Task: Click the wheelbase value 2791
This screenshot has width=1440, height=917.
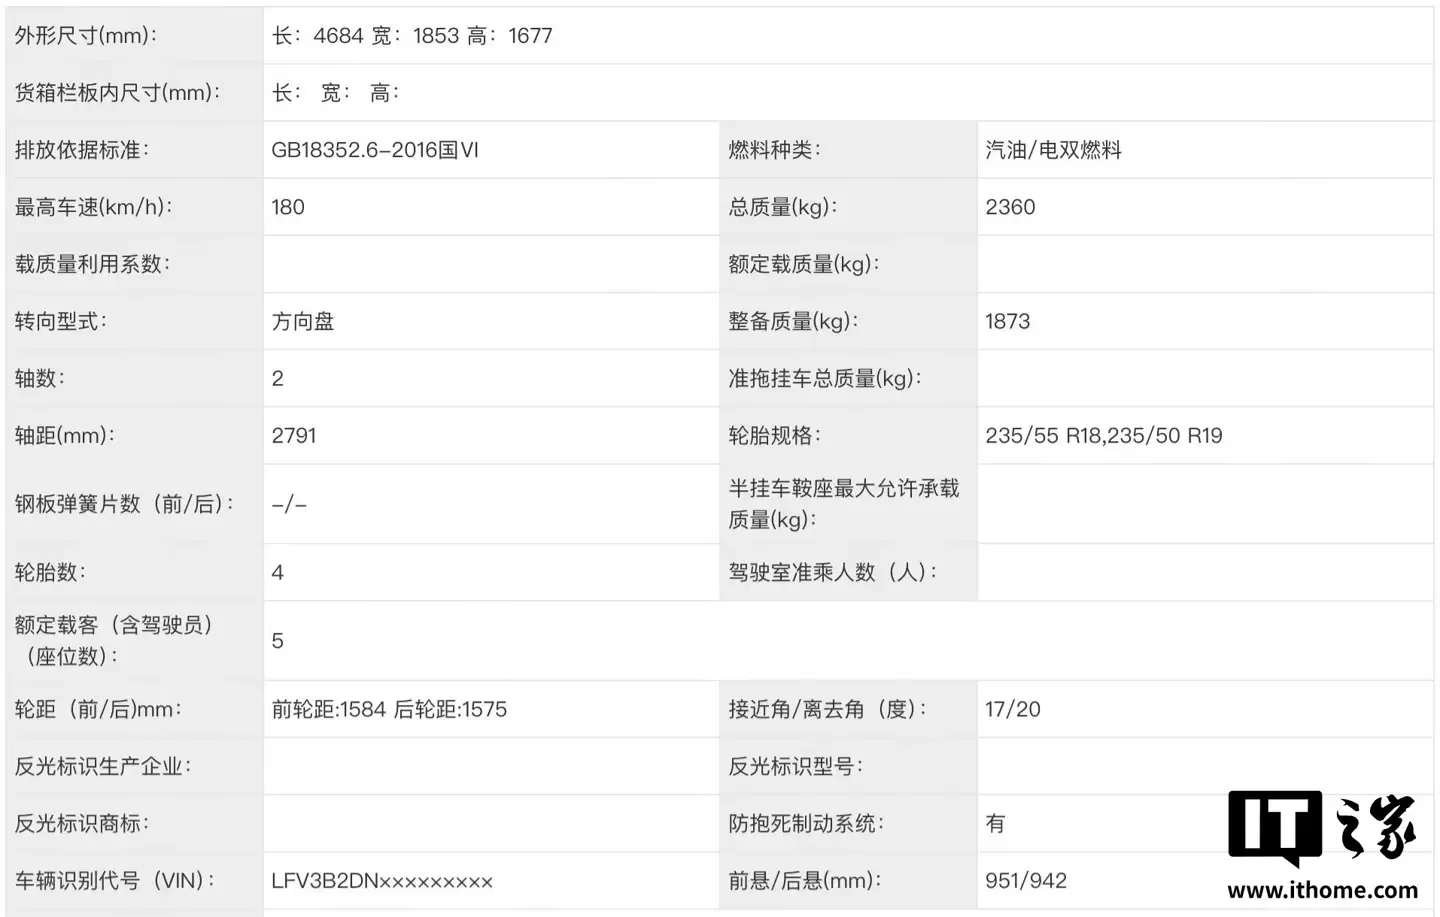Action: (x=294, y=435)
